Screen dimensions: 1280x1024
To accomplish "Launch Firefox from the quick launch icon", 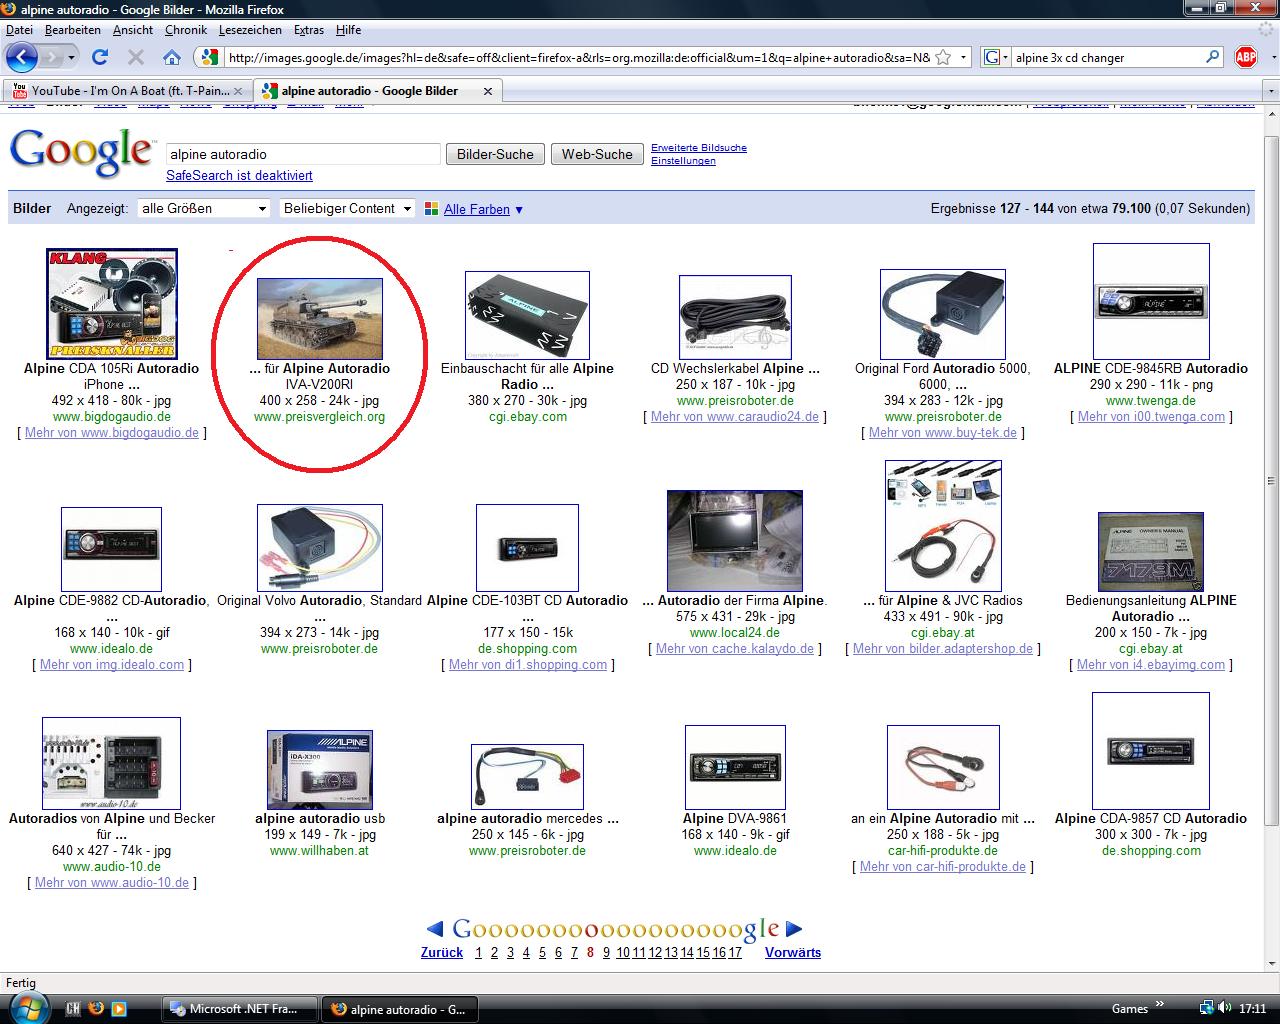I will point(96,1008).
